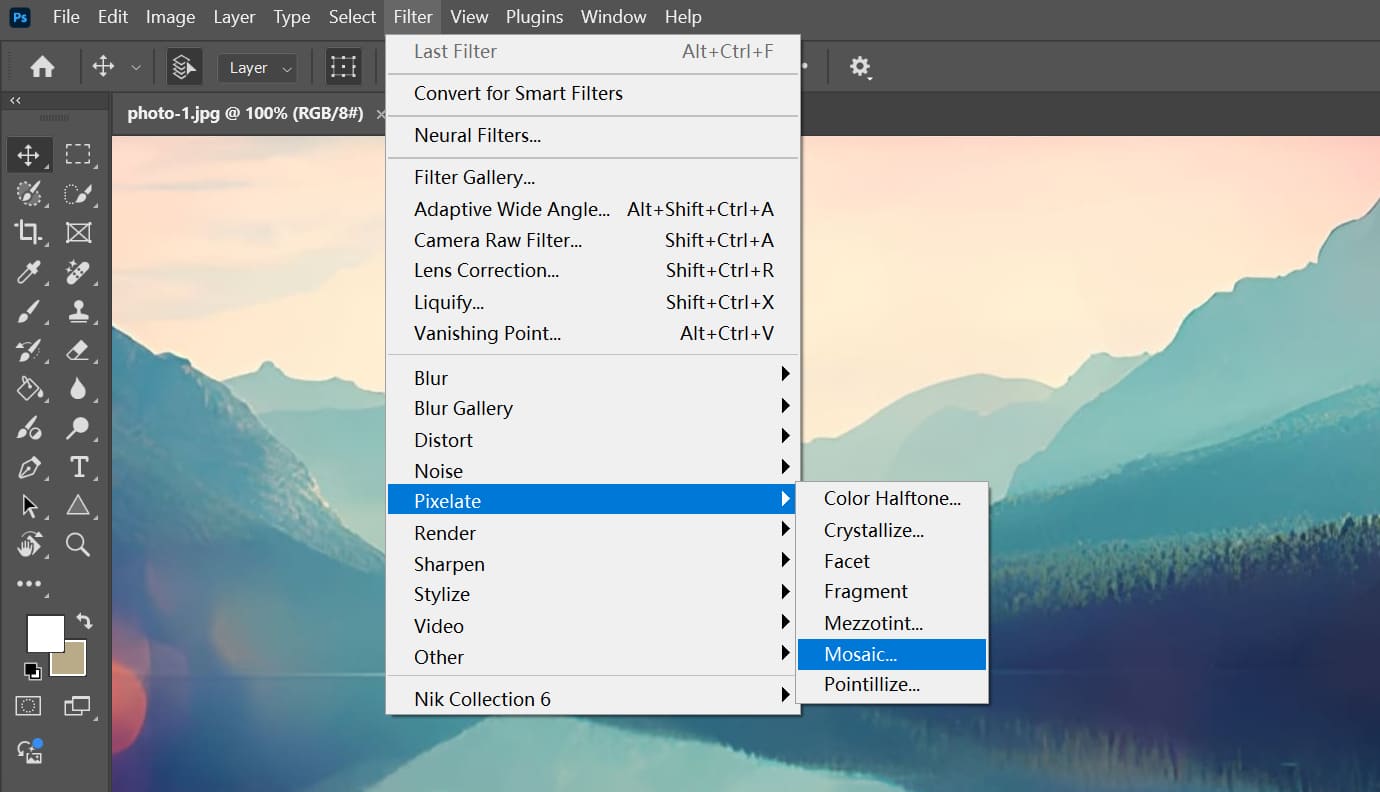Image resolution: width=1380 pixels, height=792 pixels.
Task: Toggle Quick Mask mode
Action: coord(27,706)
